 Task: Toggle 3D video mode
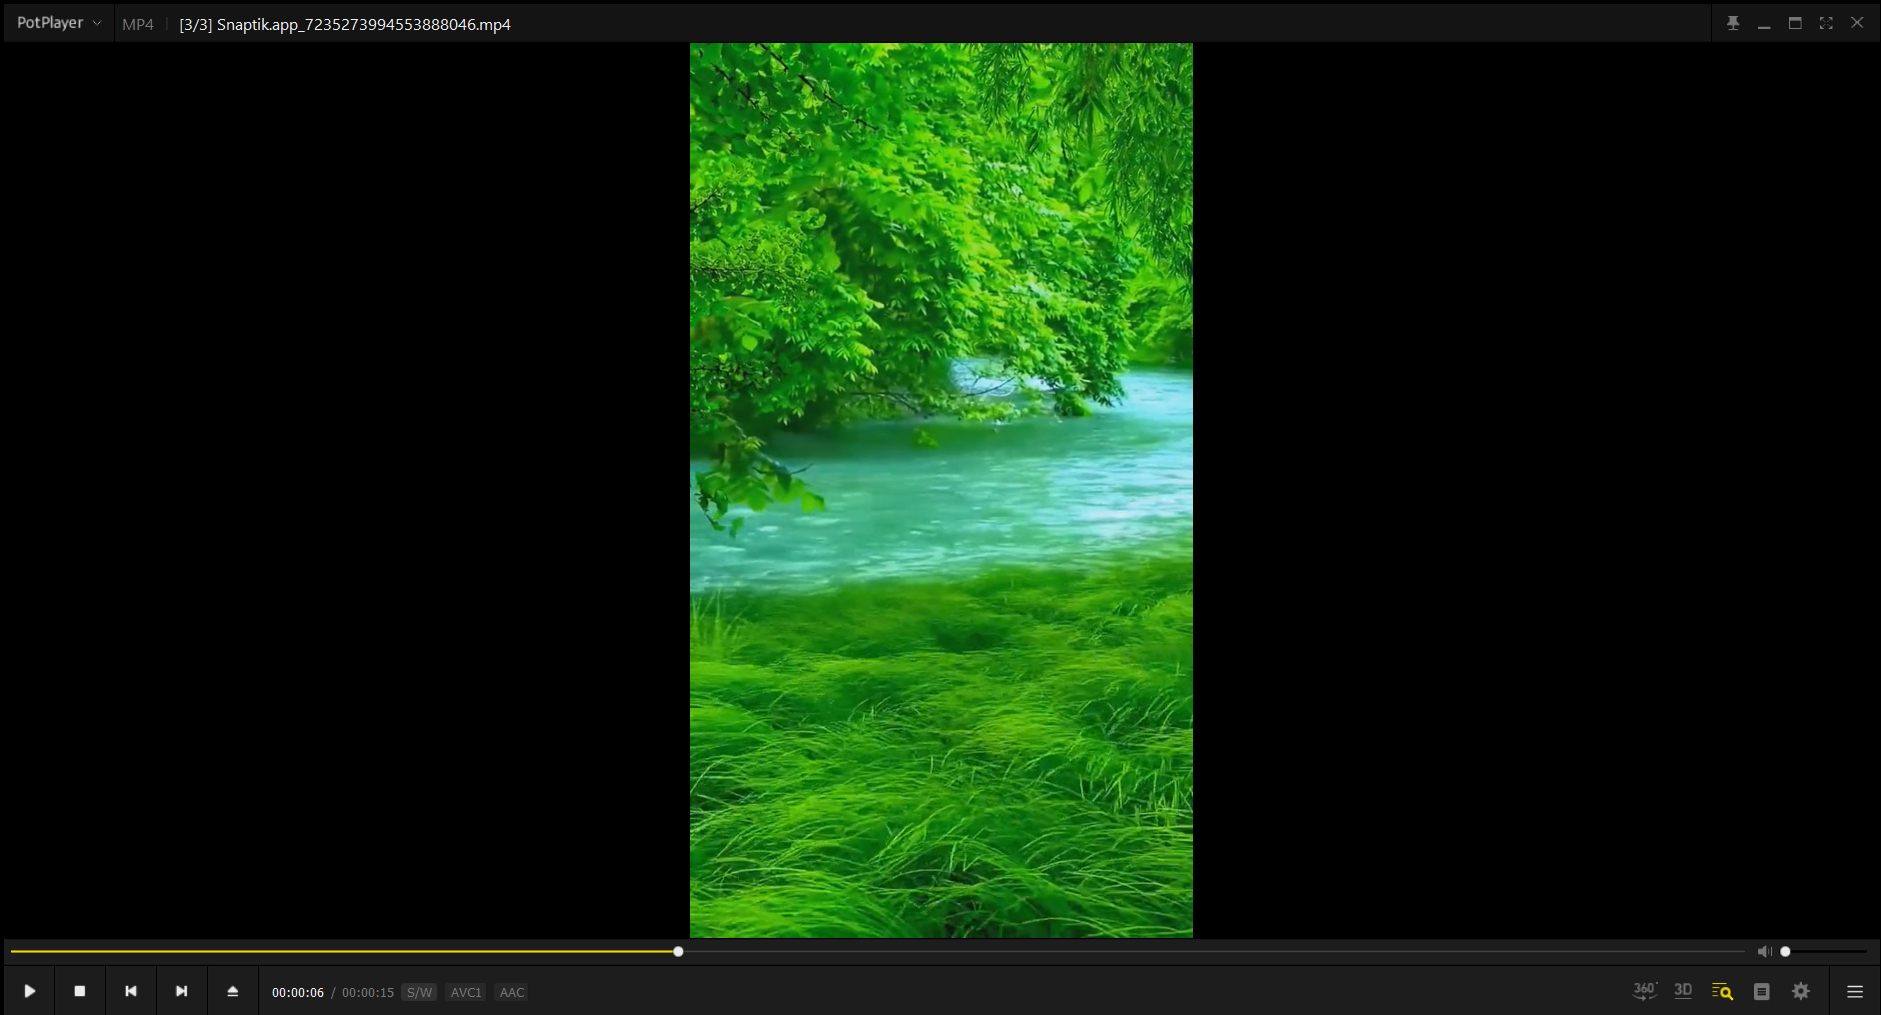point(1683,991)
